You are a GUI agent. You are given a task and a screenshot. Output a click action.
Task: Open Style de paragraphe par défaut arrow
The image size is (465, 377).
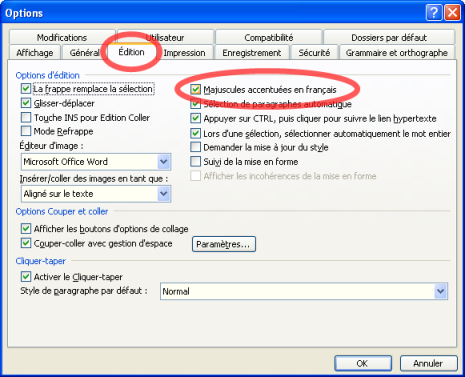coord(440,291)
